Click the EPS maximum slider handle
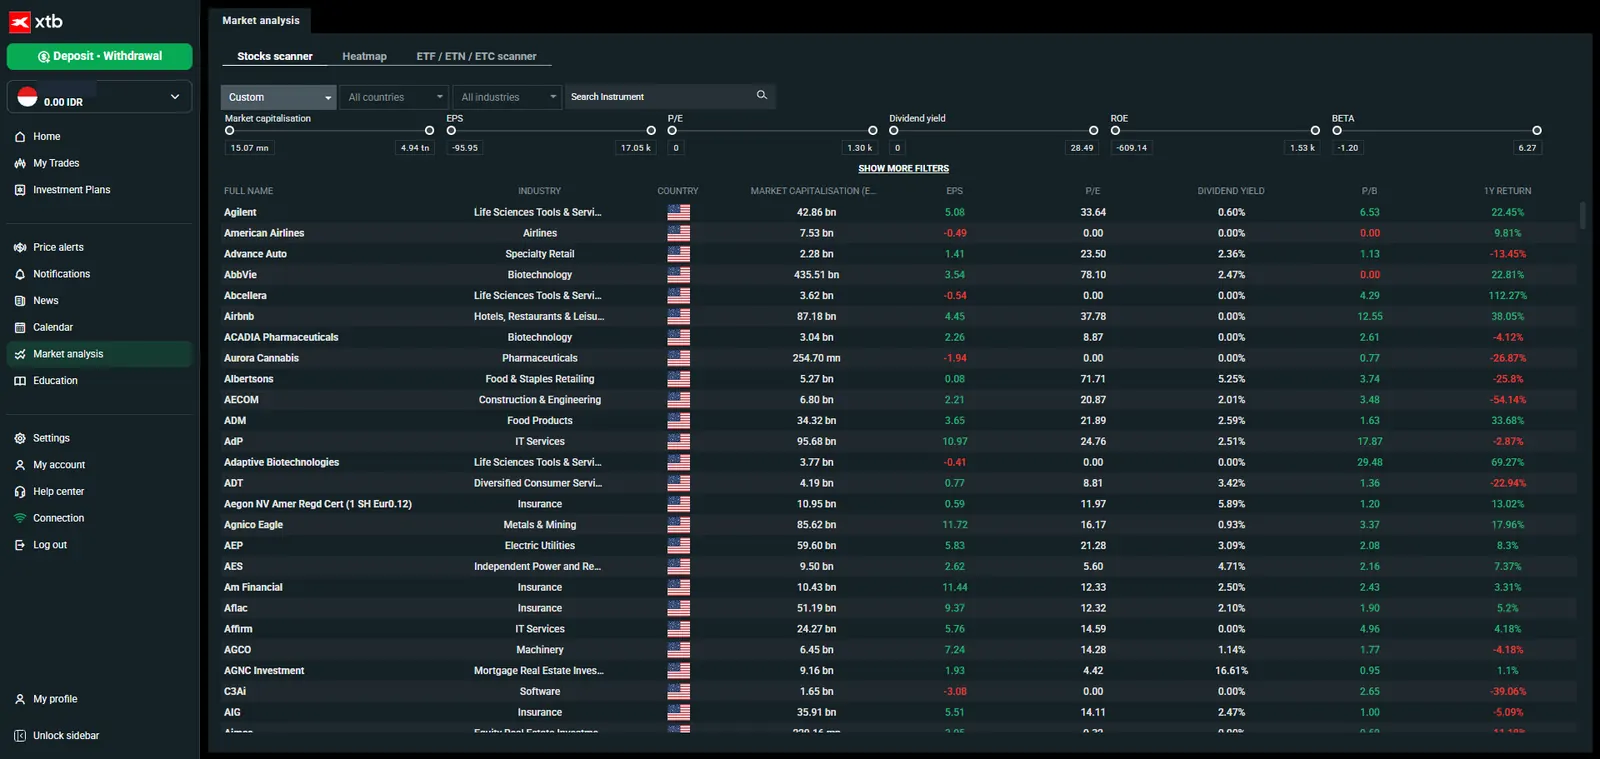Image resolution: width=1600 pixels, height=759 pixels. [651, 131]
